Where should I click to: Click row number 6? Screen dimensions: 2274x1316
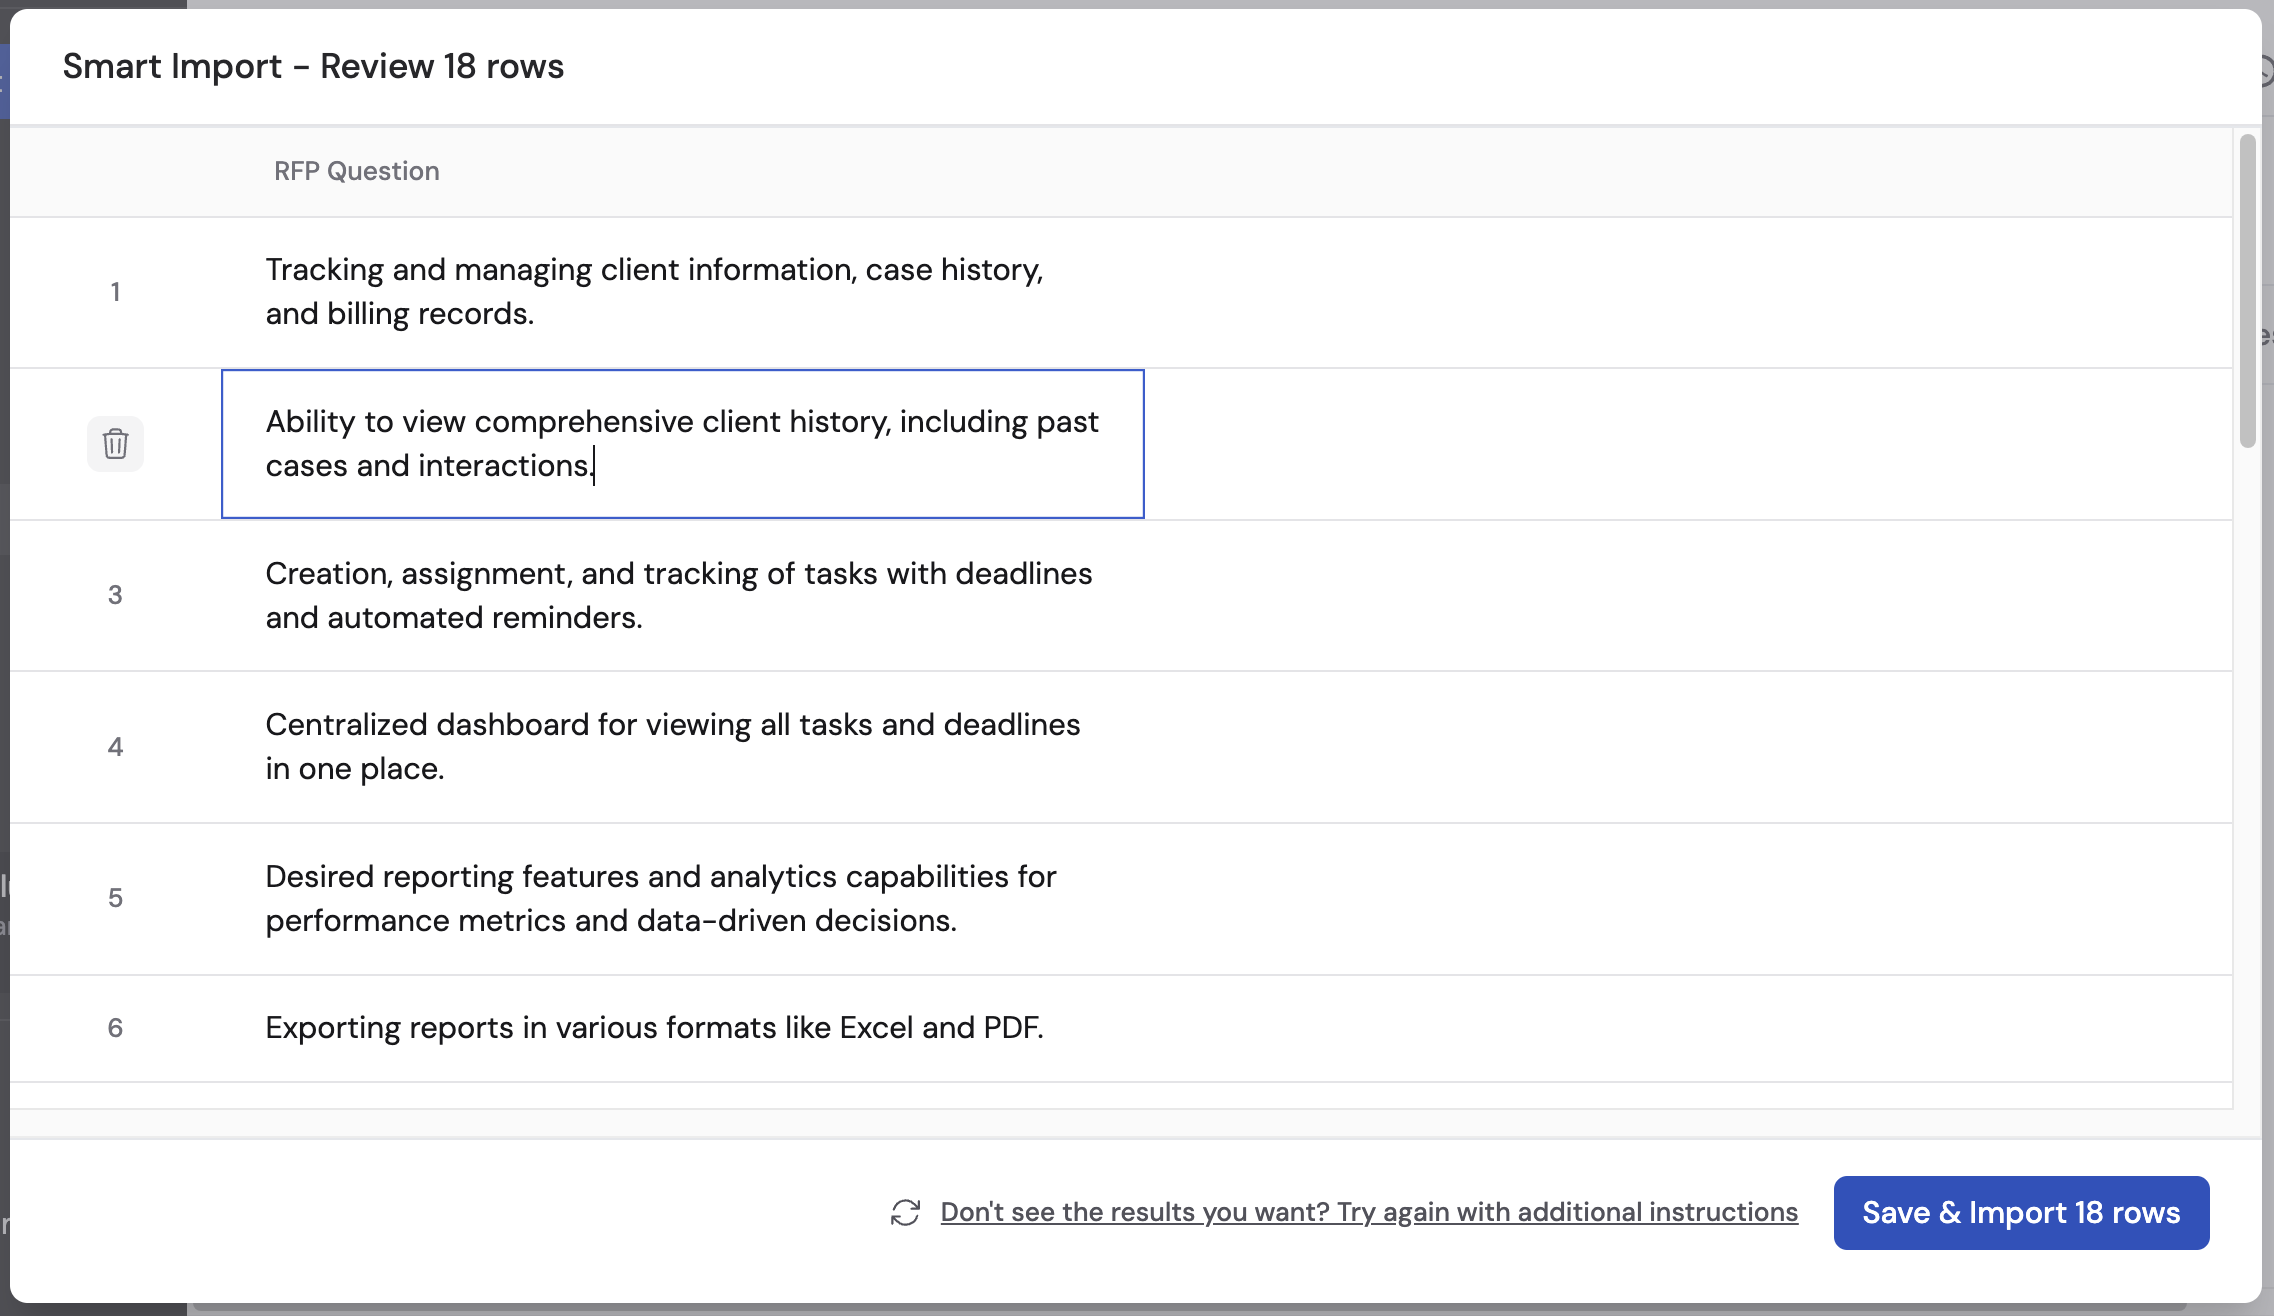[115, 1028]
